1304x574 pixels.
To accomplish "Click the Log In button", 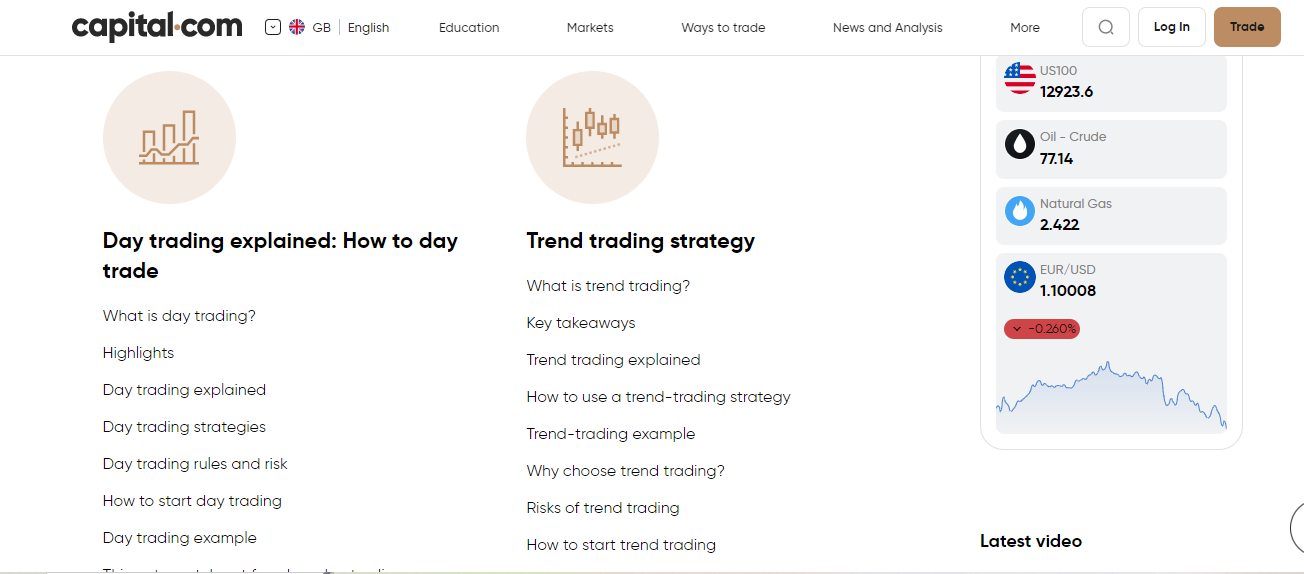I will coord(1172,27).
